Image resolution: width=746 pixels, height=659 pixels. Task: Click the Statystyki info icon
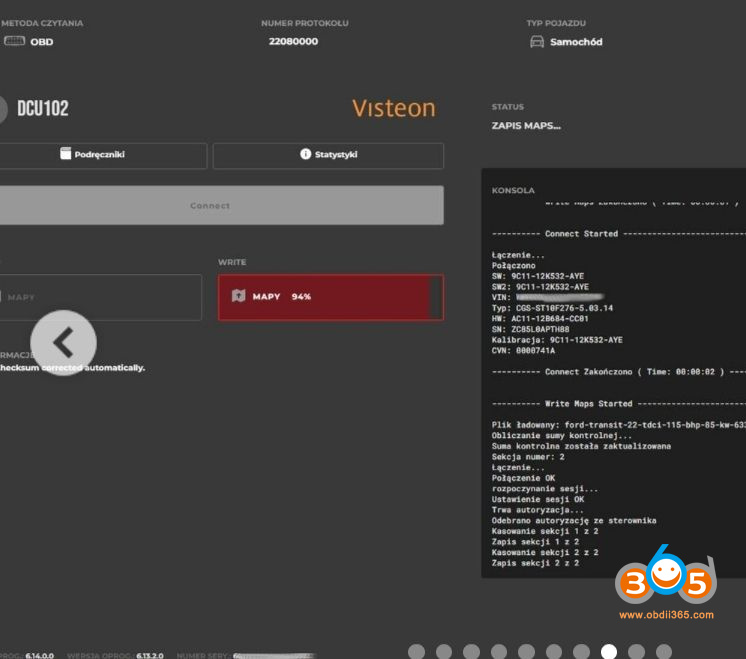[x=306, y=155]
